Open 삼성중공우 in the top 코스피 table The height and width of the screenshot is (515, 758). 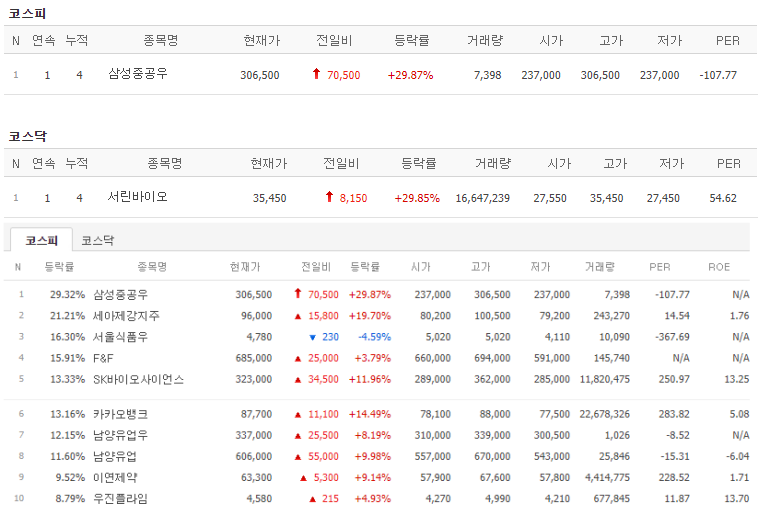138,74
